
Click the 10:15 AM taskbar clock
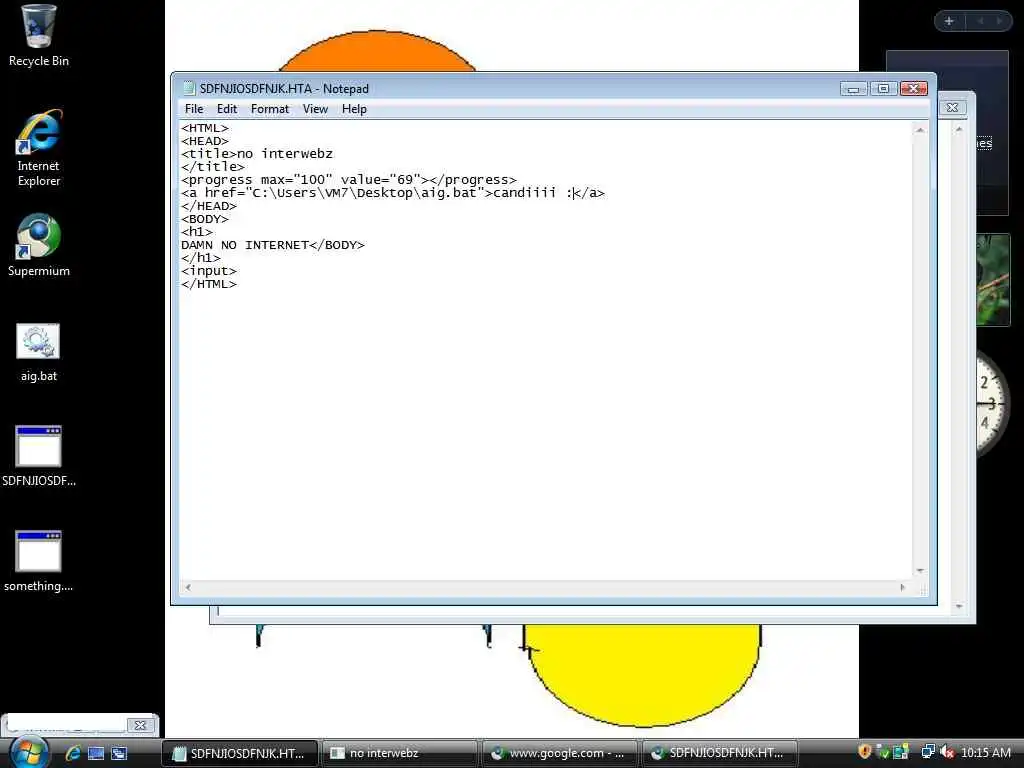tap(985, 752)
